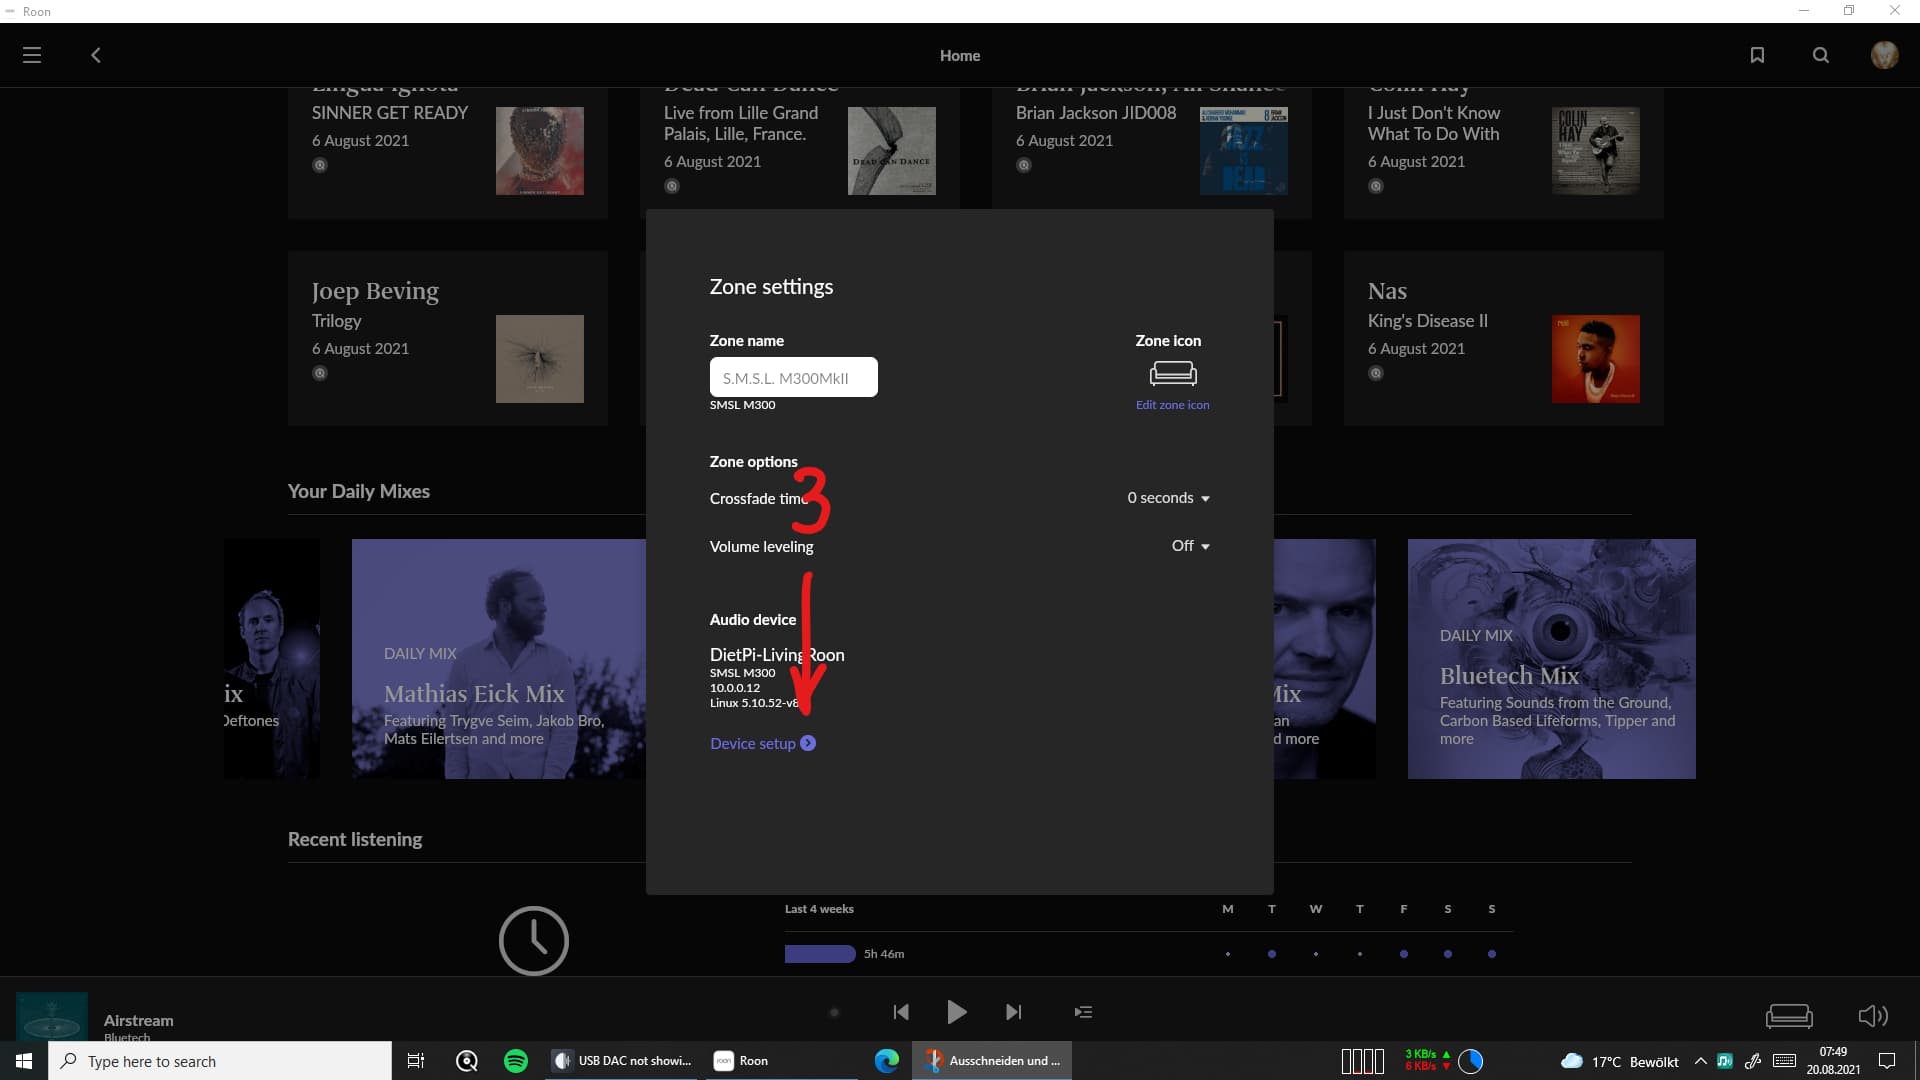Open SINNER GET READY album cover
Screen dimensions: 1920x1080
(x=540, y=151)
